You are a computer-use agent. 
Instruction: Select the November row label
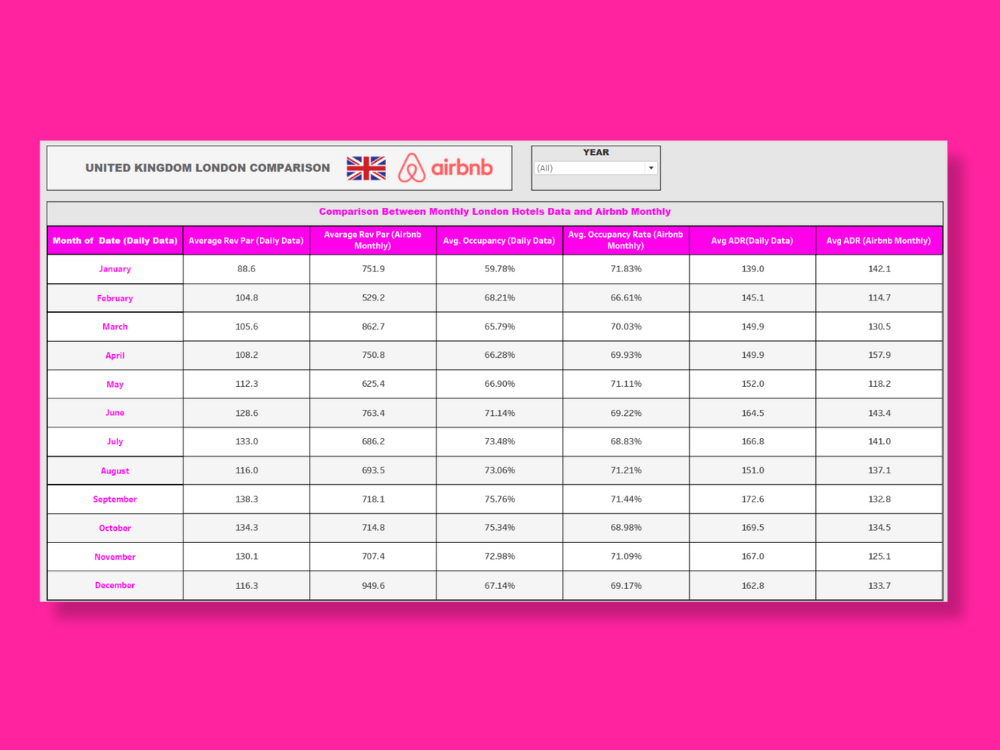point(115,557)
